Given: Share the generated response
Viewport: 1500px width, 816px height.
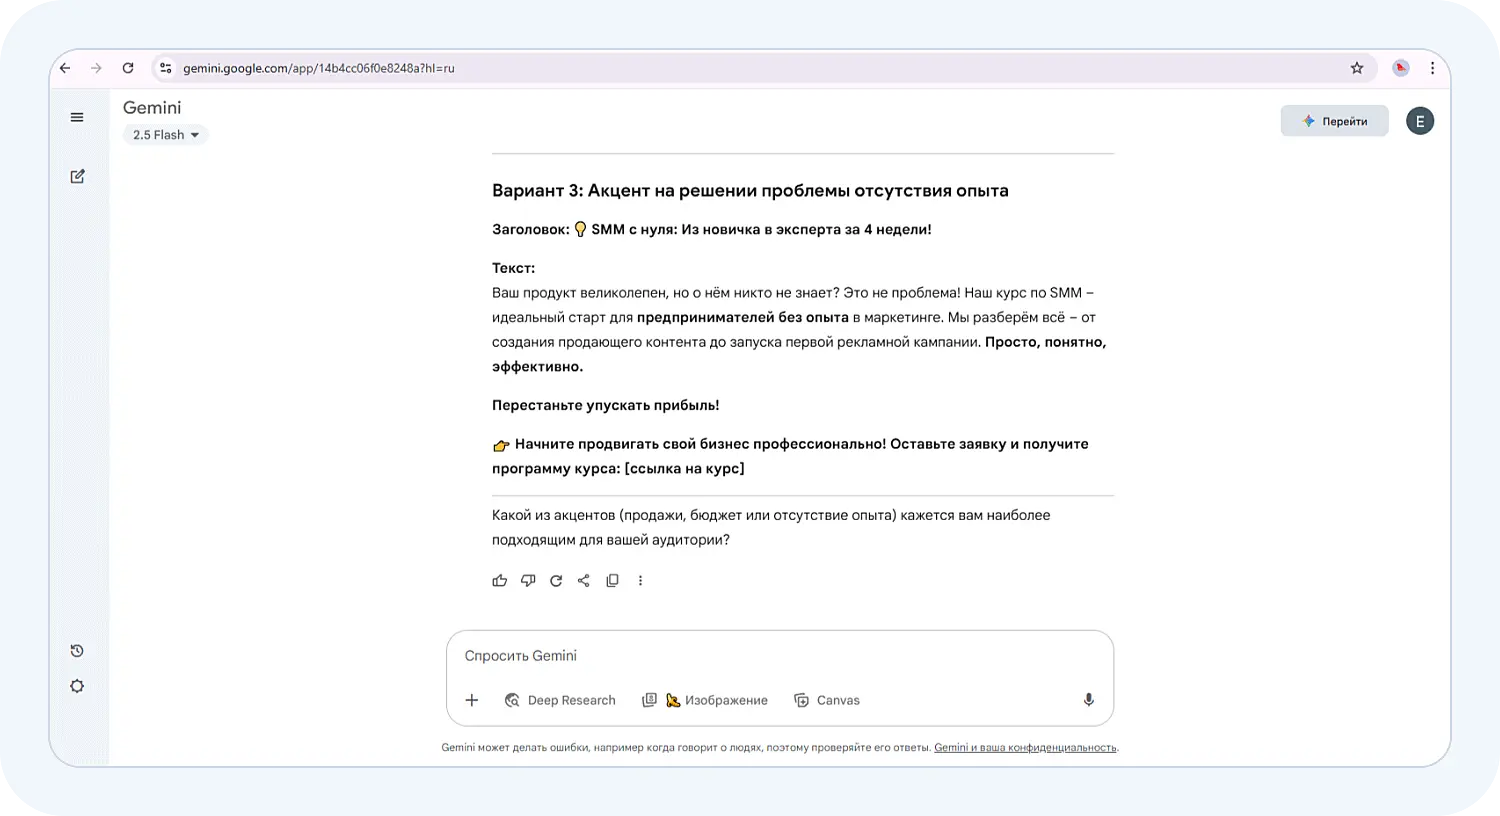Looking at the screenshot, I should click(584, 580).
